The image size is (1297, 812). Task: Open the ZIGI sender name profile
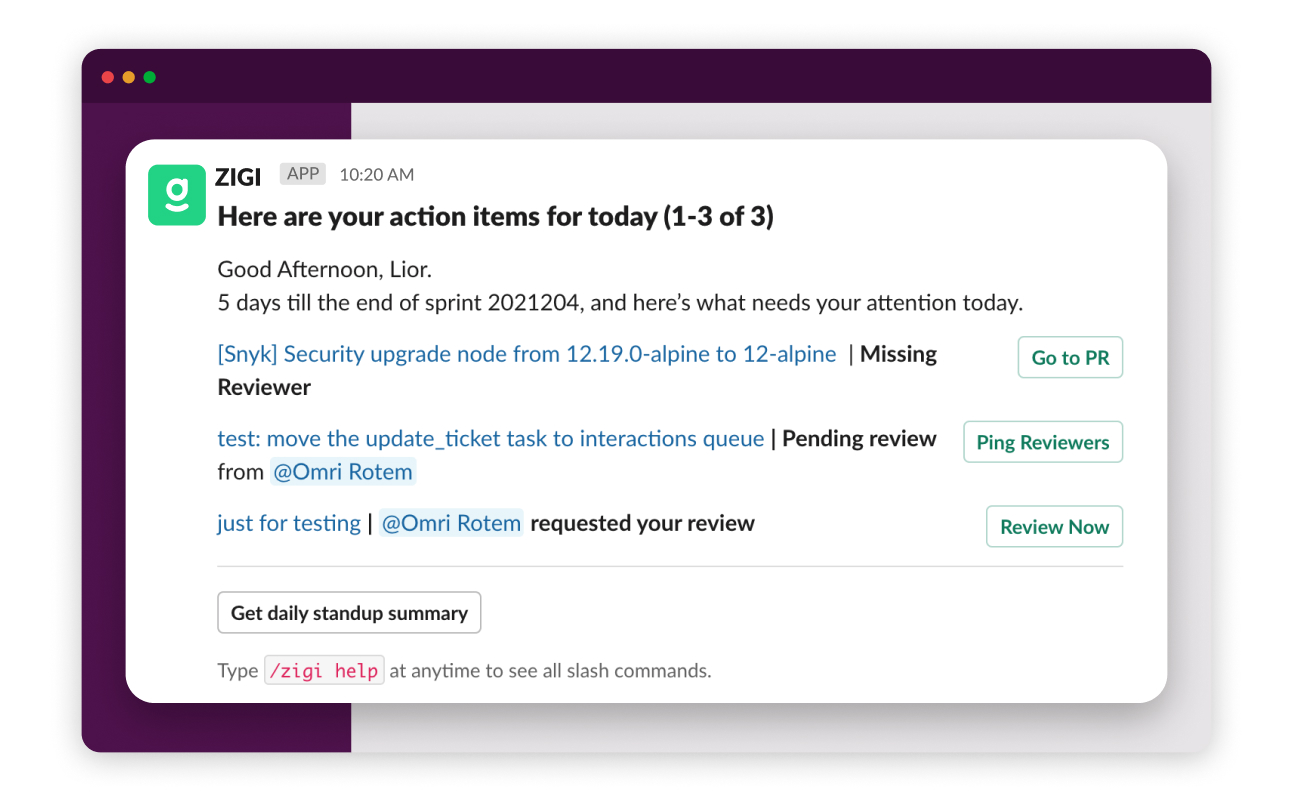coord(238,176)
